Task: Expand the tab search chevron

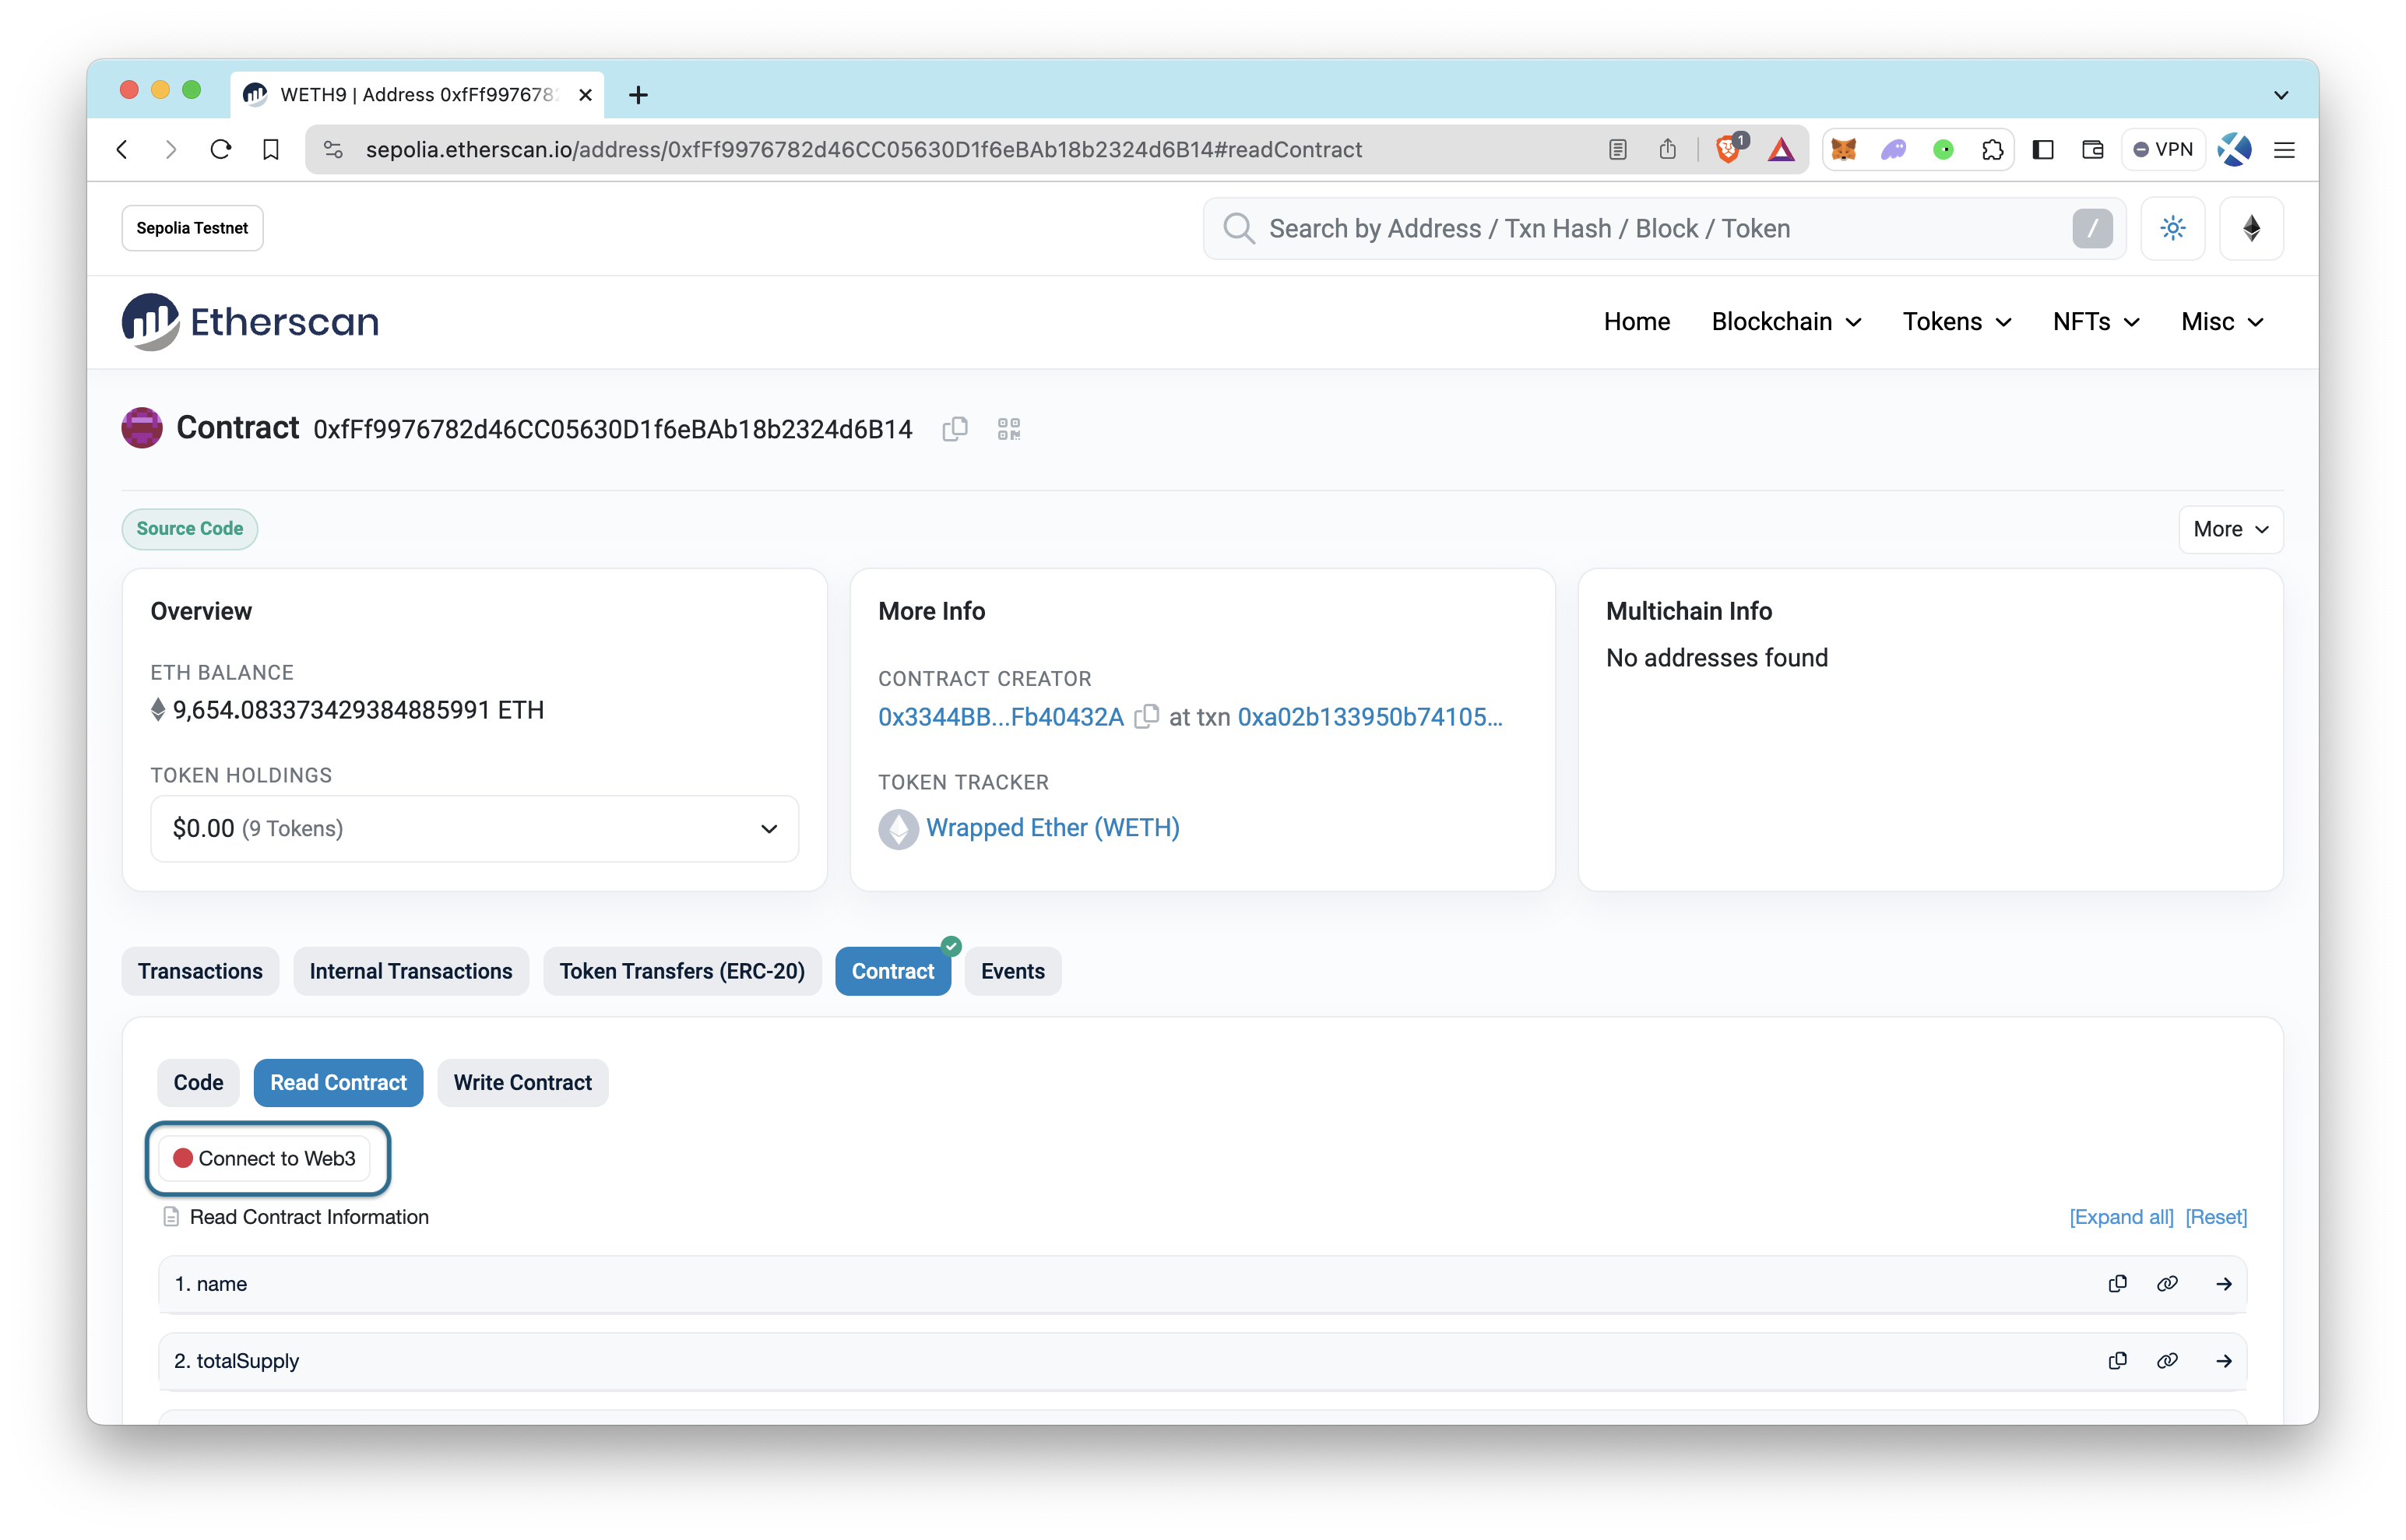Action: 2281,95
